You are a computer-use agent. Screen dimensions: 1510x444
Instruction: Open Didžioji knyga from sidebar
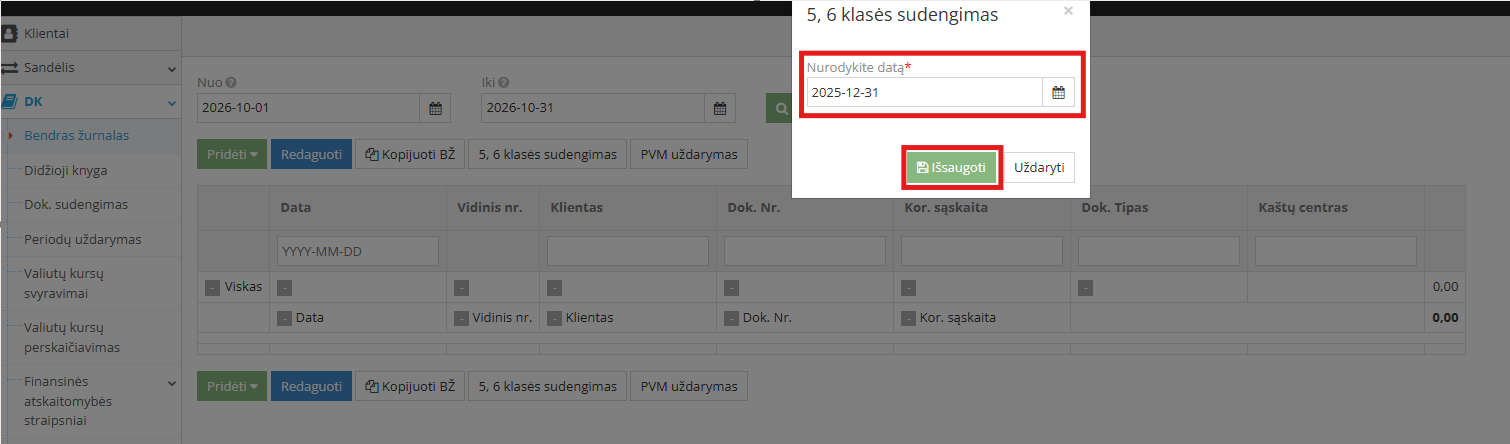(x=66, y=170)
